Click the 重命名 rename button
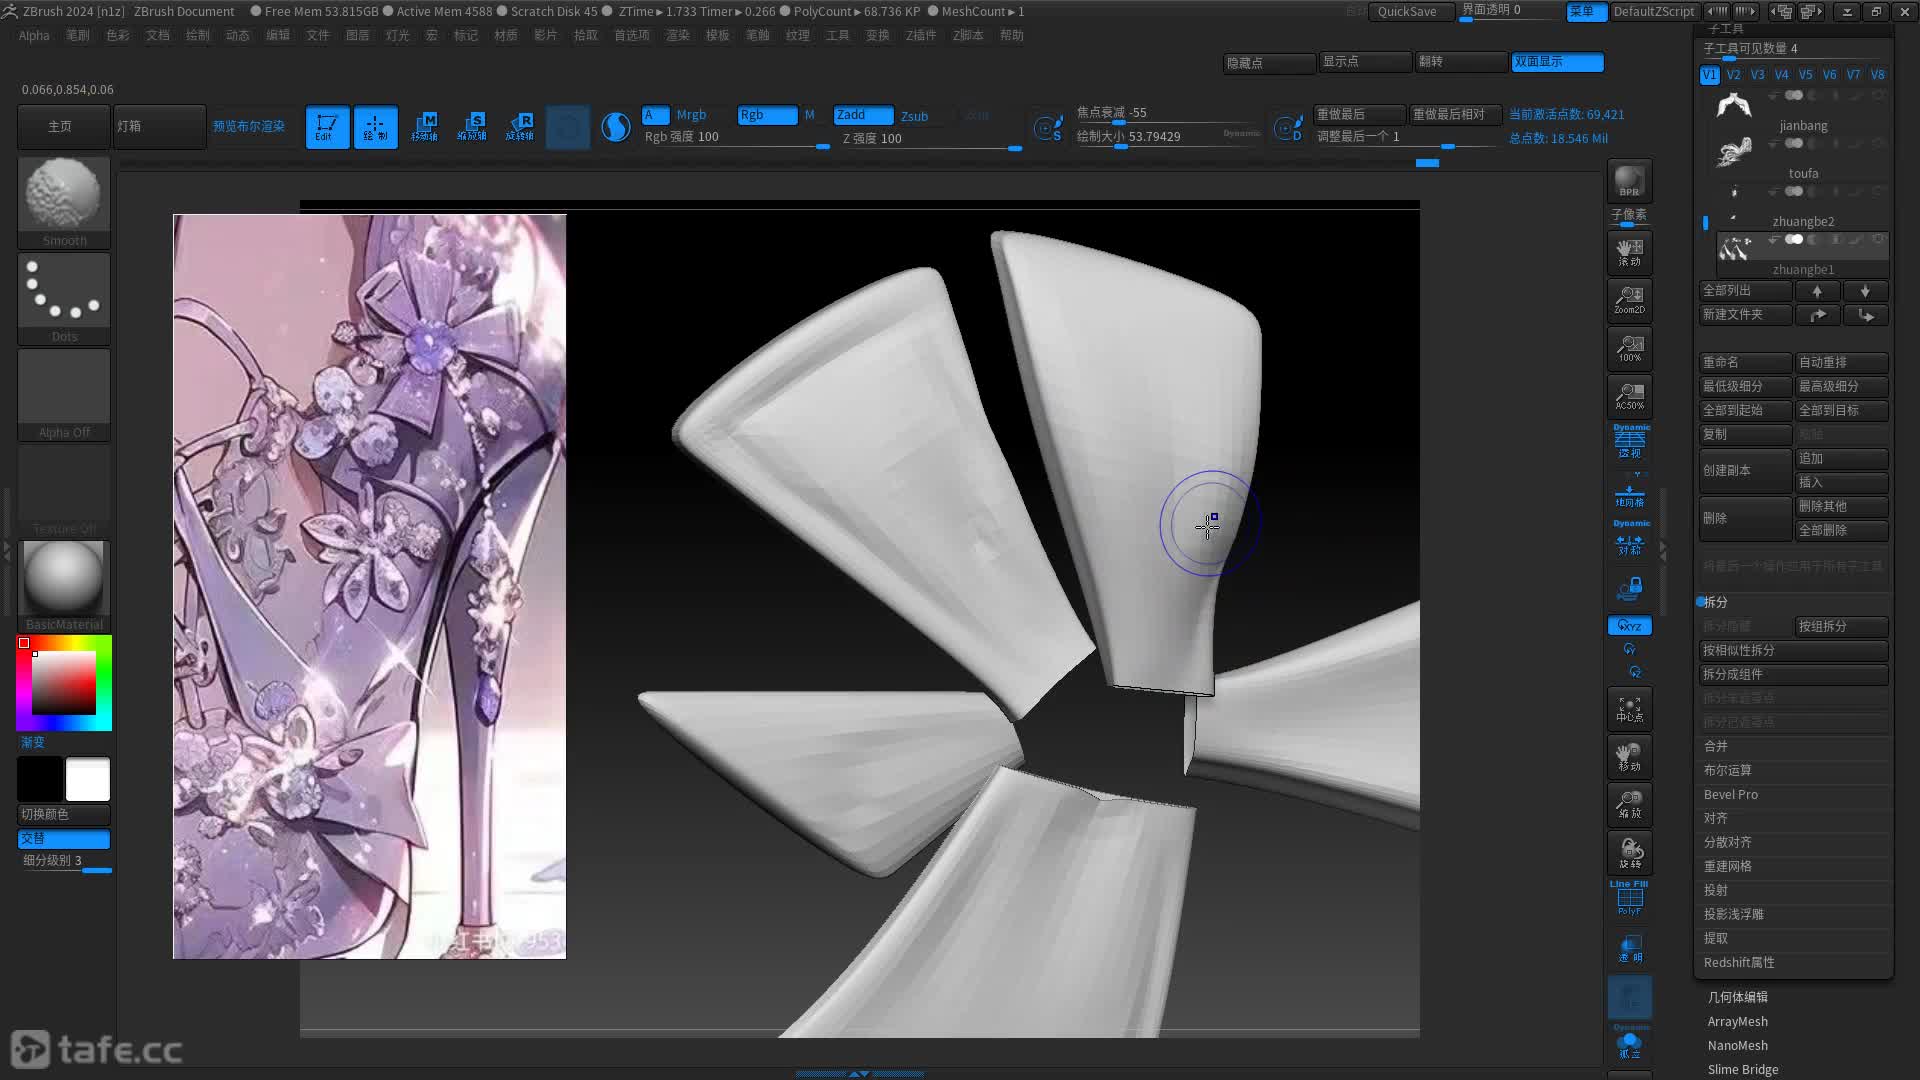This screenshot has height=1080, width=1920. 1746,362
